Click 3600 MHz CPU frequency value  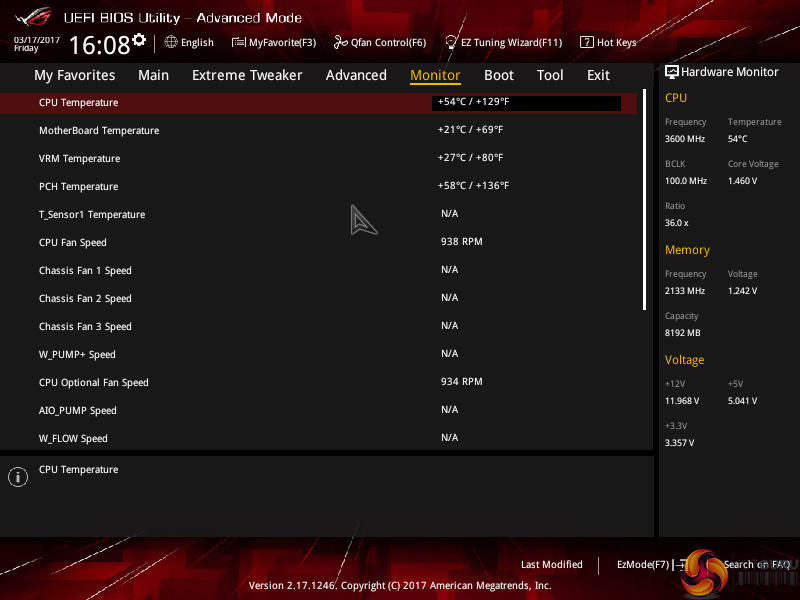685,139
